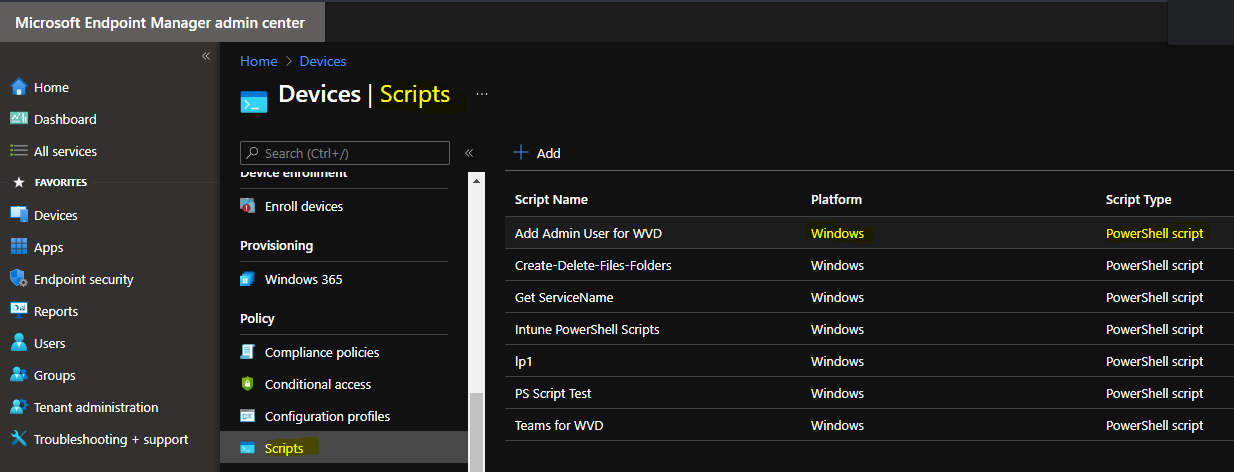Select Dashboard in the left navigation
1234x472 pixels.
[x=65, y=119]
